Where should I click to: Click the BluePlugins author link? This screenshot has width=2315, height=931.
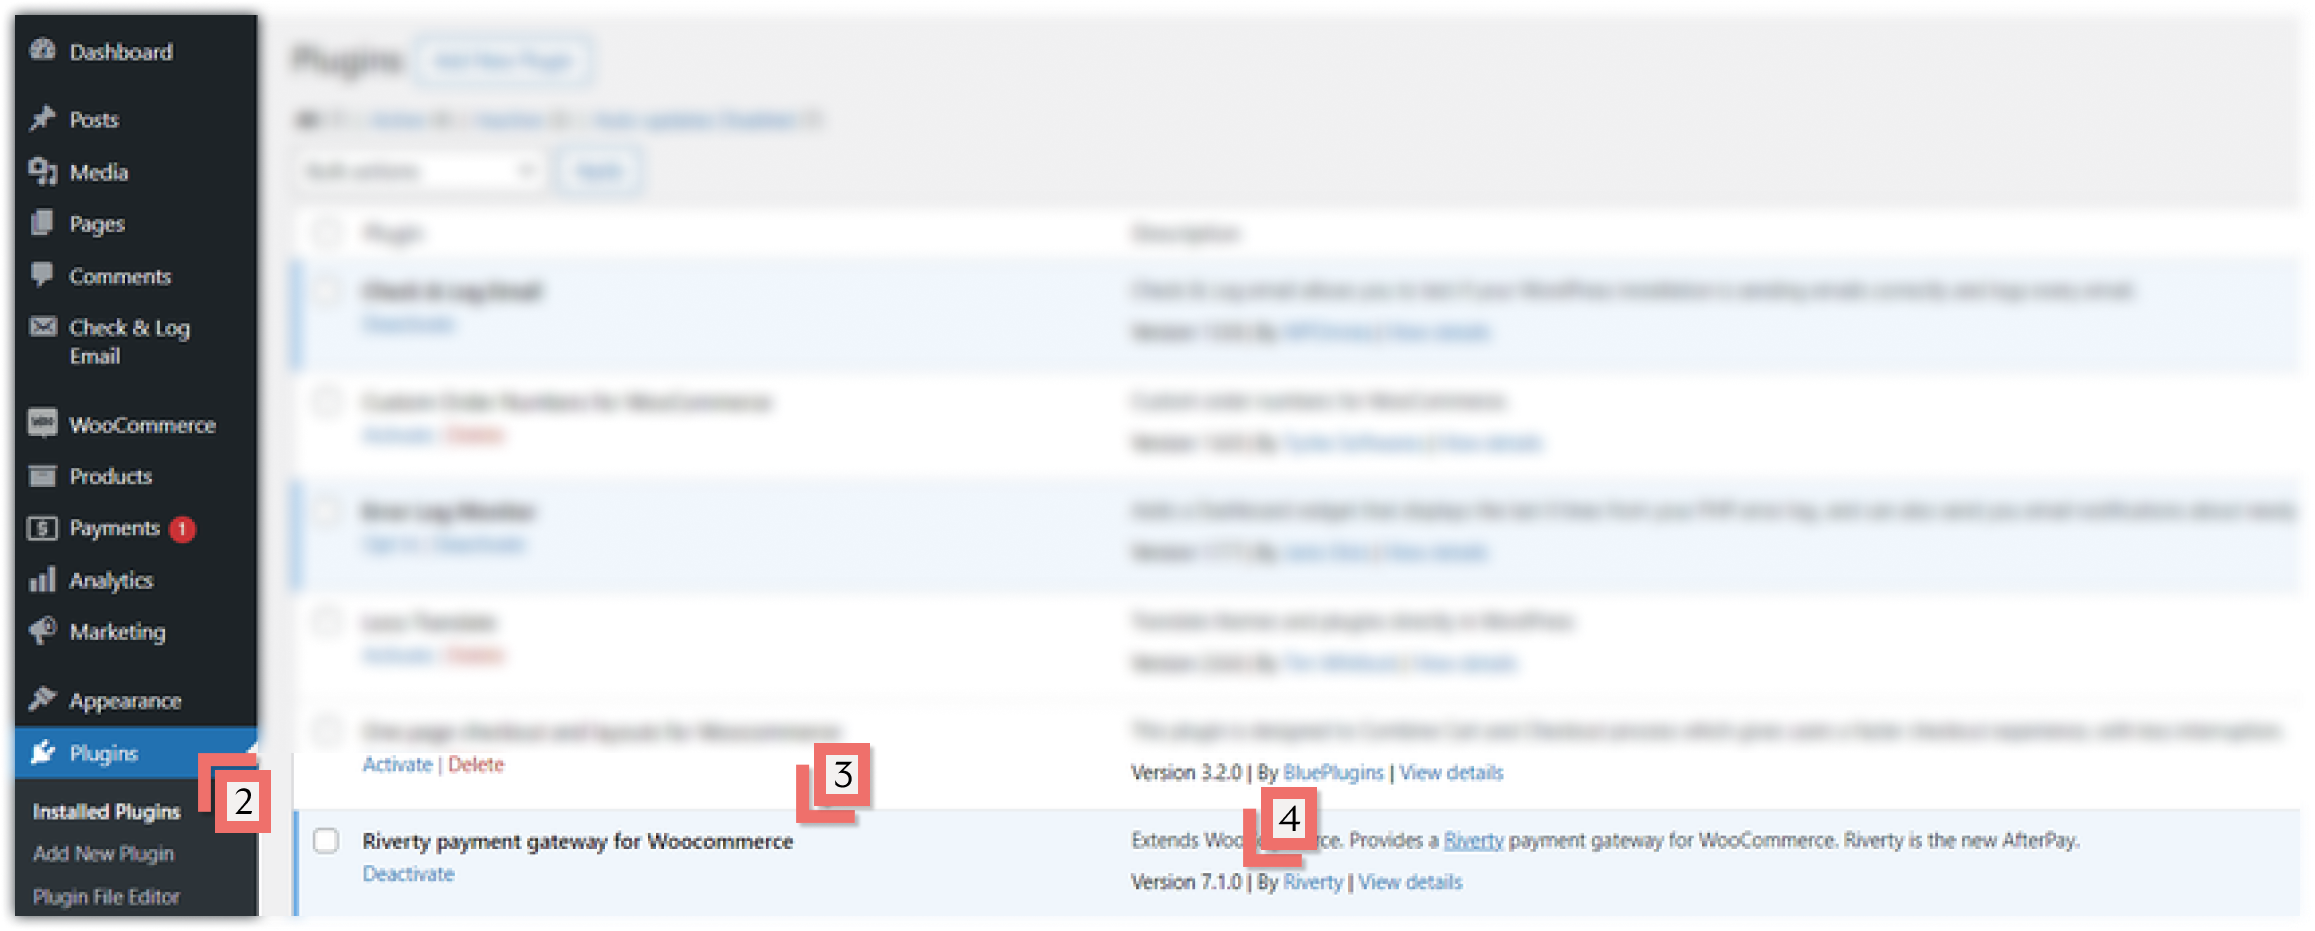(x=1333, y=773)
